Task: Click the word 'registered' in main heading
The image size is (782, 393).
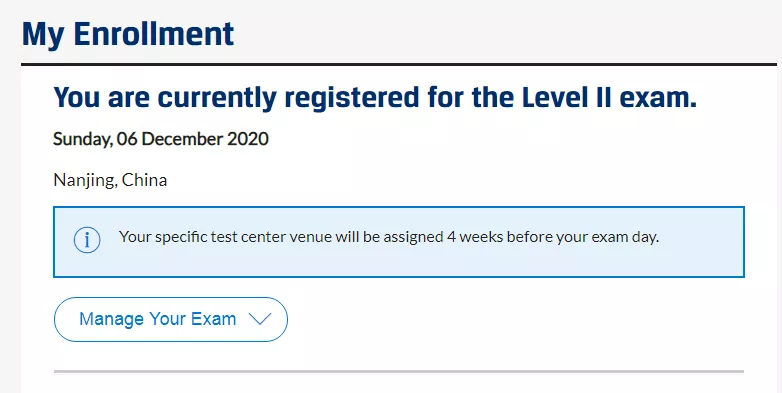Action: point(352,98)
